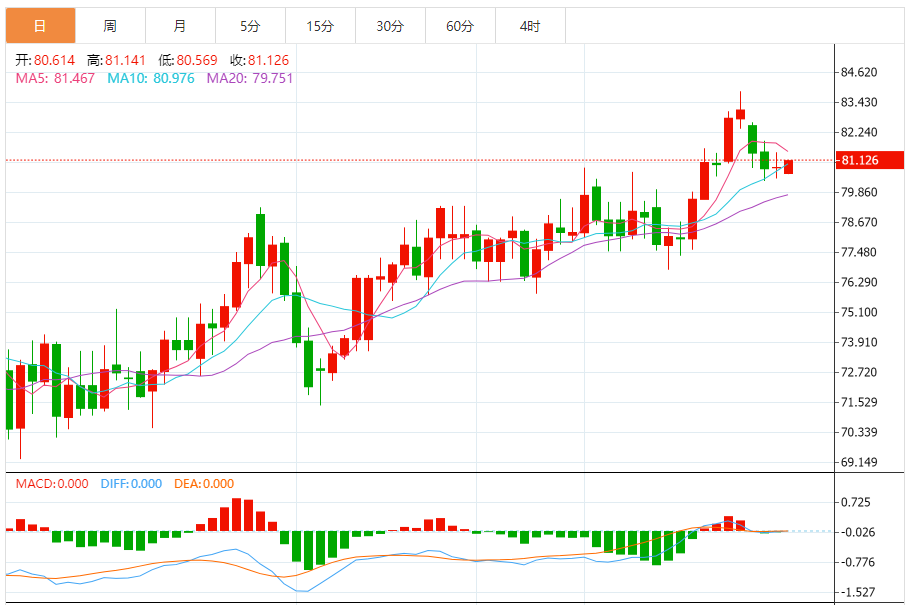Click the DIFF:0.000 label

(x=131, y=483)
